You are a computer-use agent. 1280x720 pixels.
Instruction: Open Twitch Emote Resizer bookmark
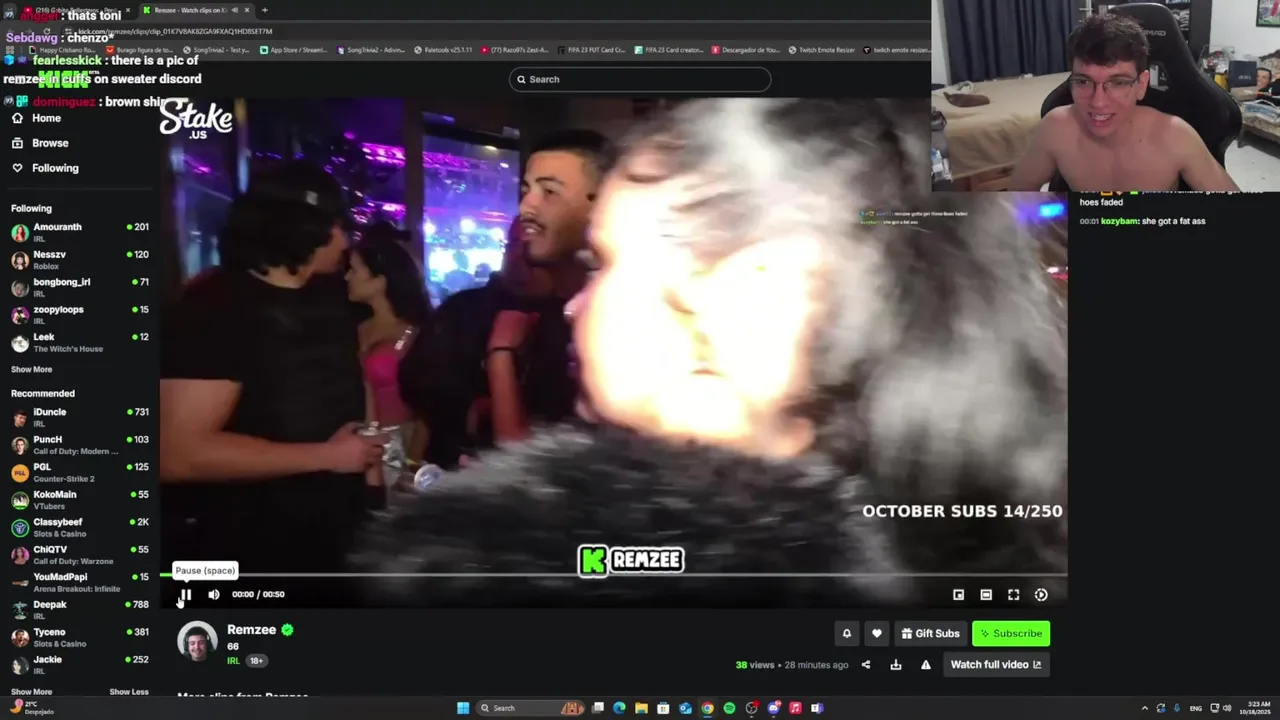[821, 49]
